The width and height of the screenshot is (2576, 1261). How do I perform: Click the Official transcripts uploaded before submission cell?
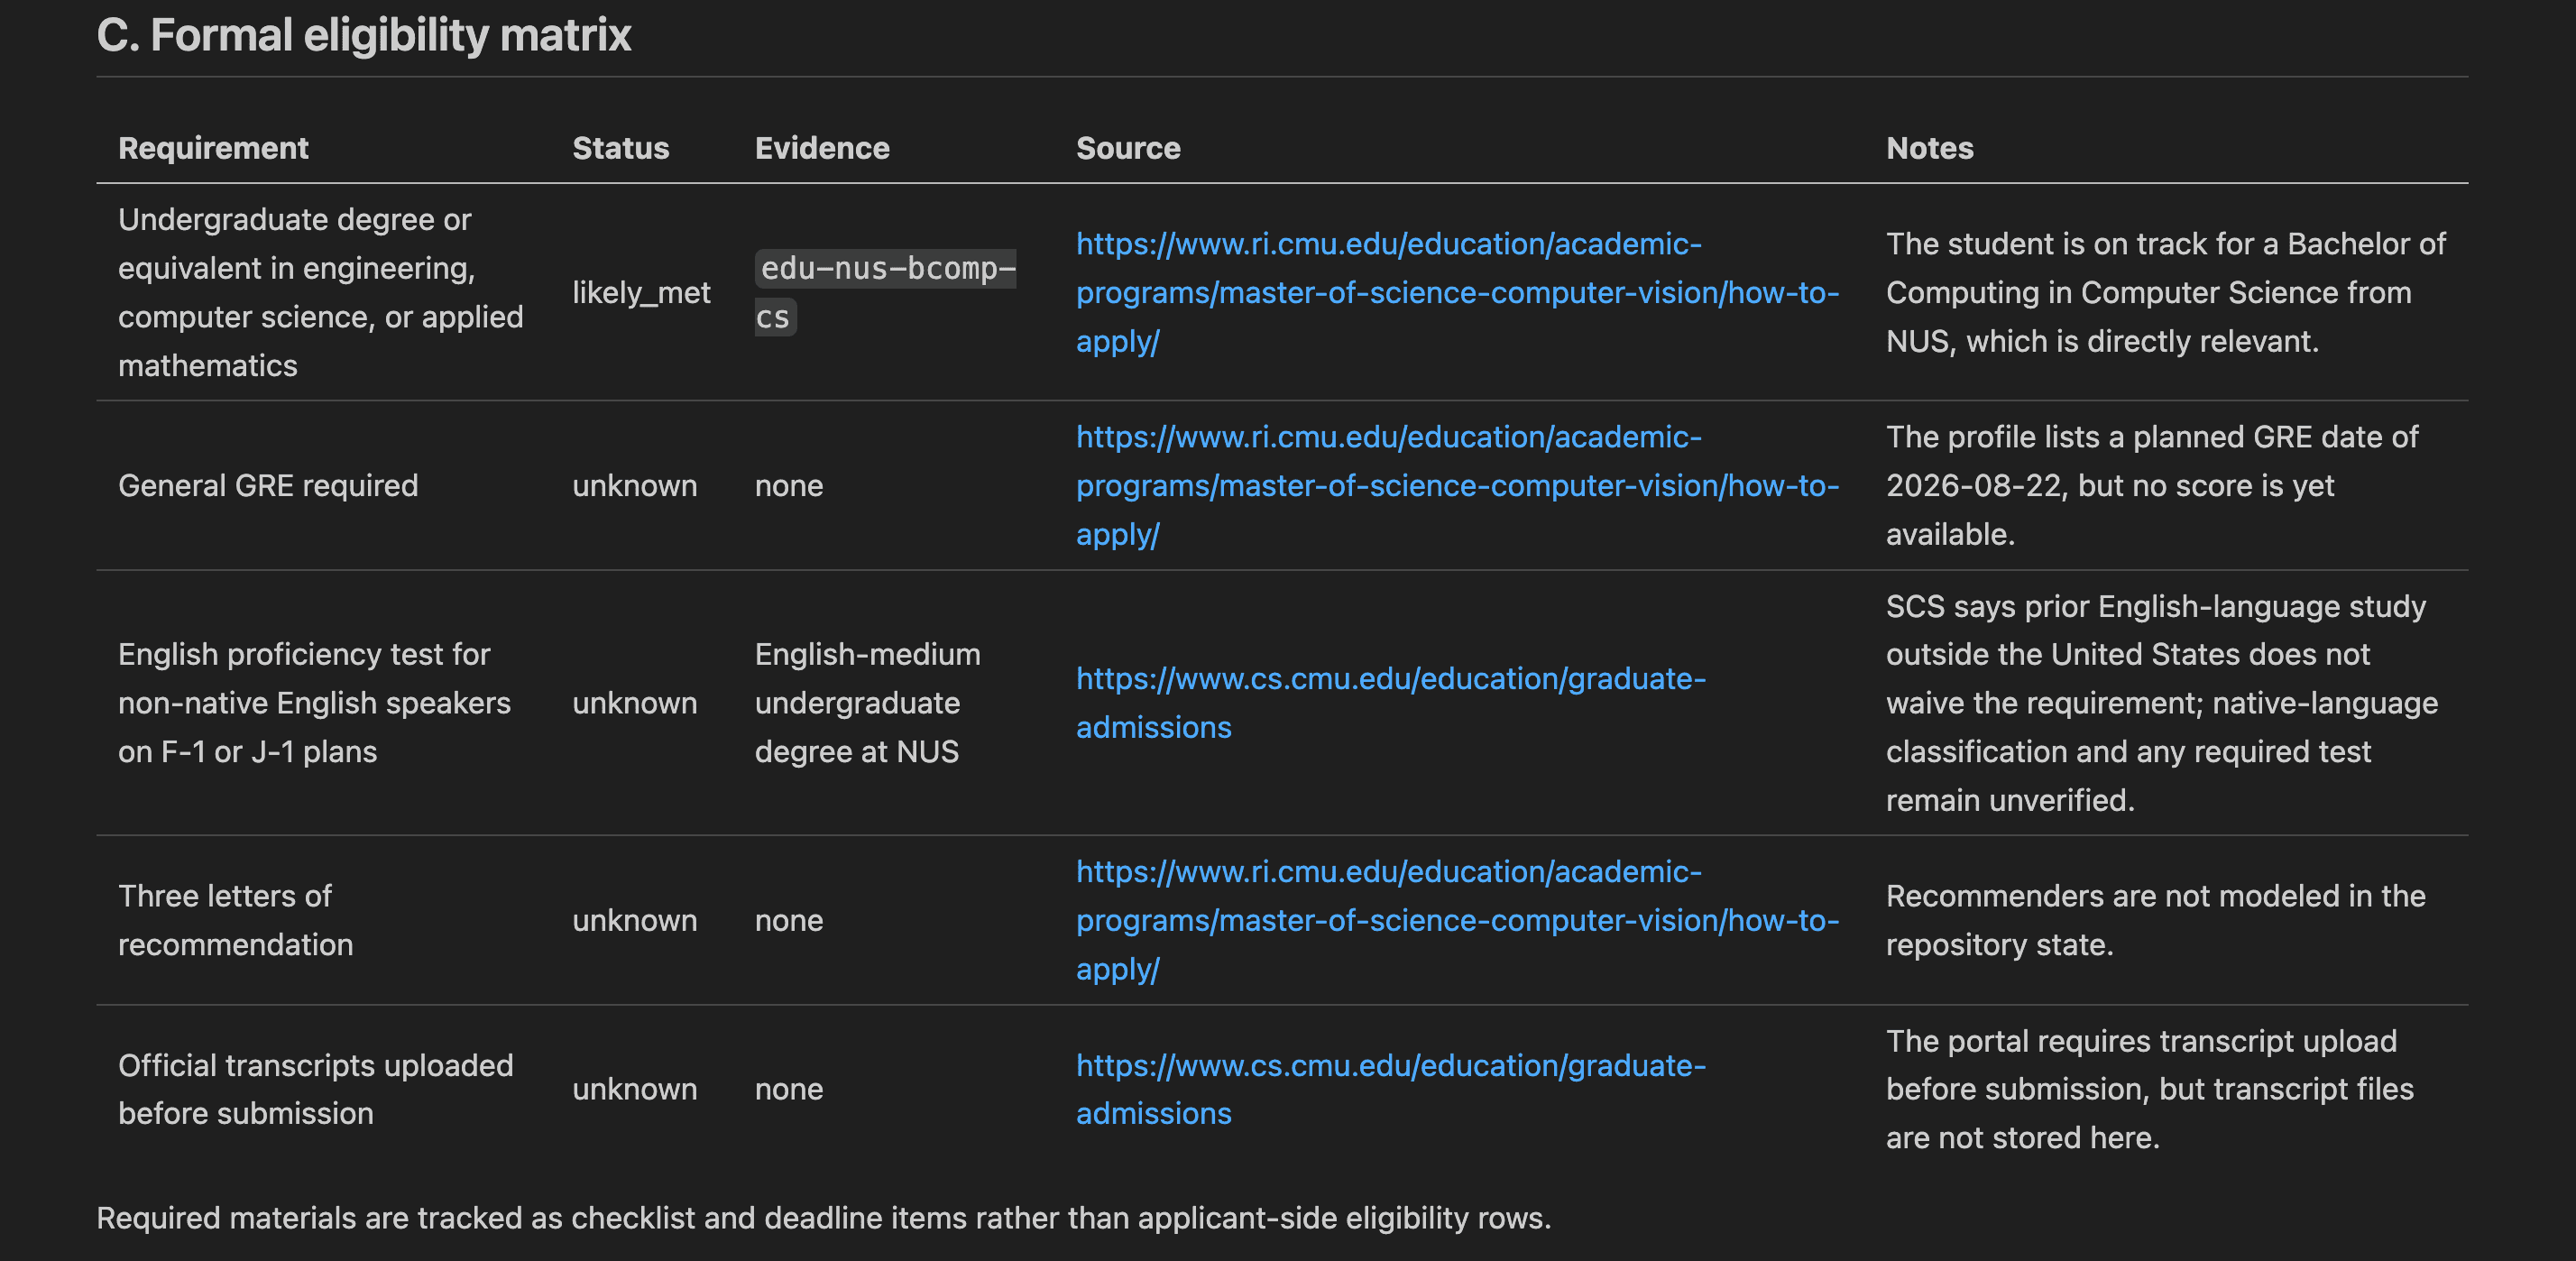pos(315,1089)
